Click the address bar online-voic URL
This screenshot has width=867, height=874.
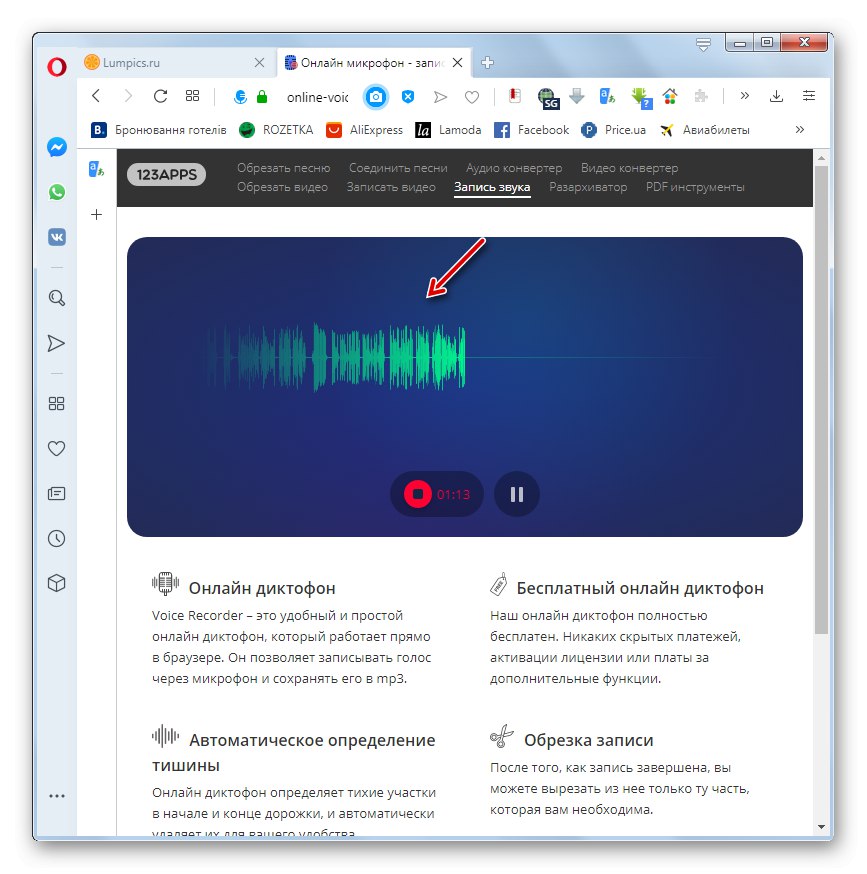[x=317, y=98]
